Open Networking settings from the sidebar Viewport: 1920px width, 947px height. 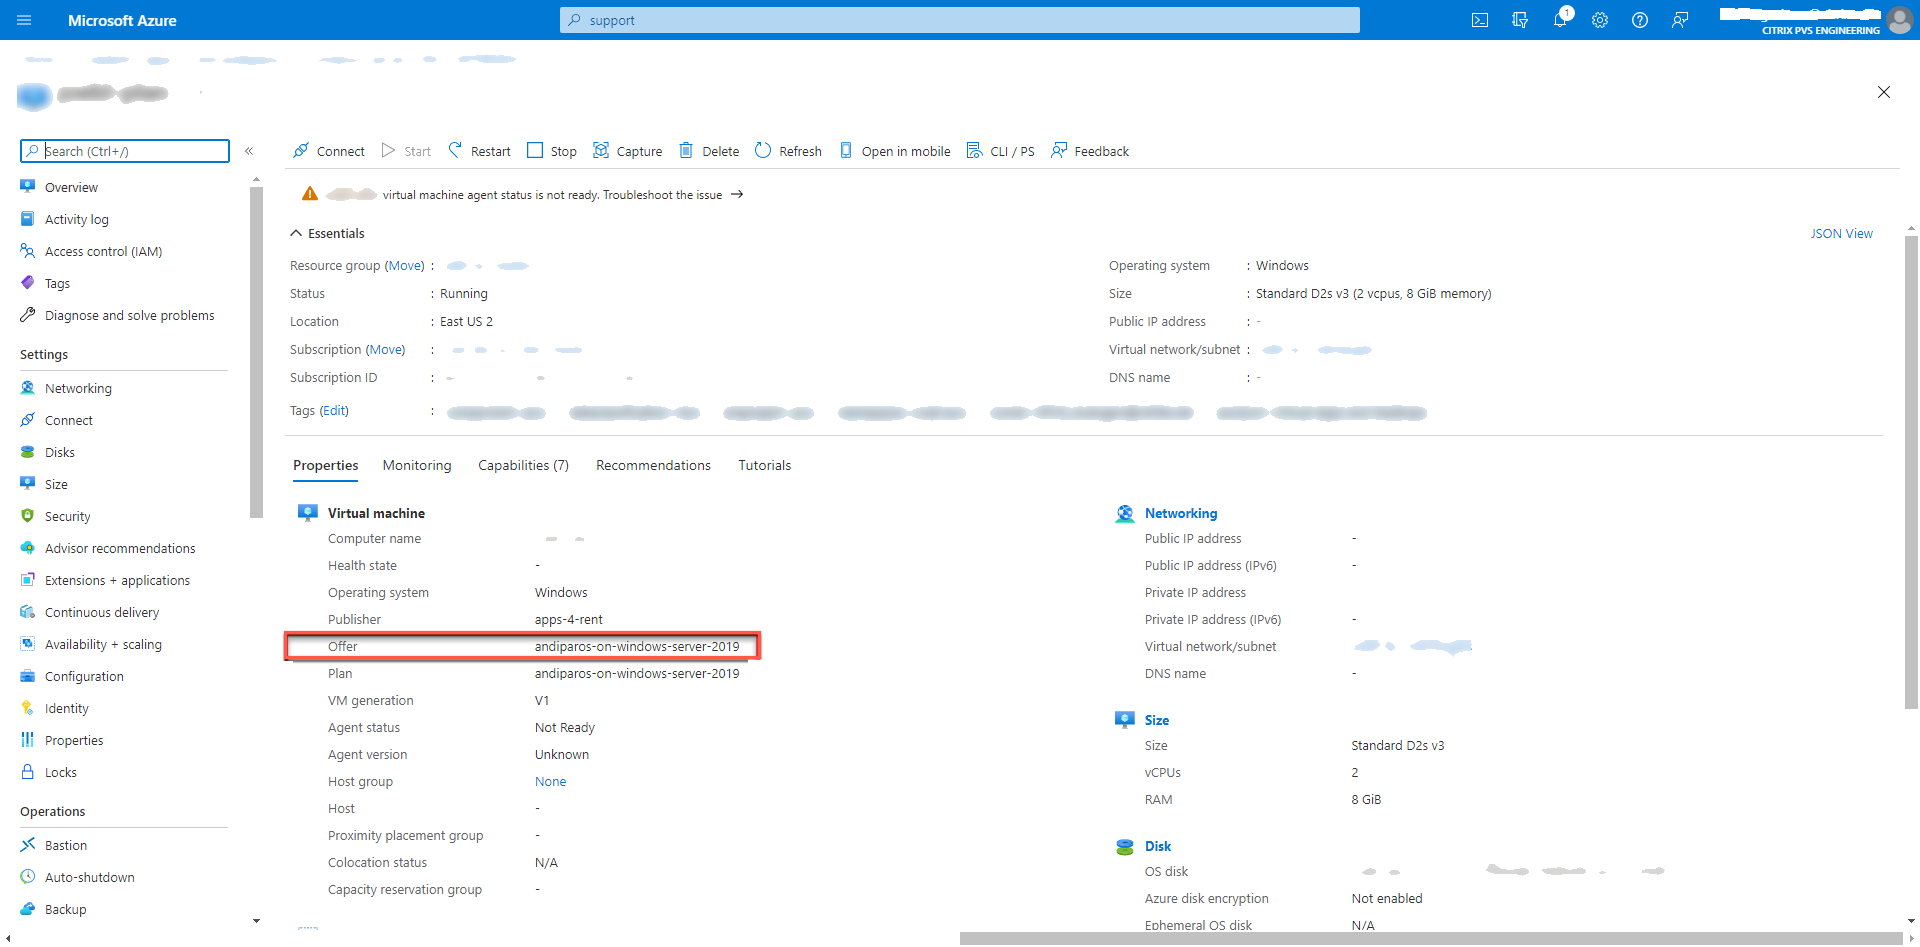click(x=78, y=387)
